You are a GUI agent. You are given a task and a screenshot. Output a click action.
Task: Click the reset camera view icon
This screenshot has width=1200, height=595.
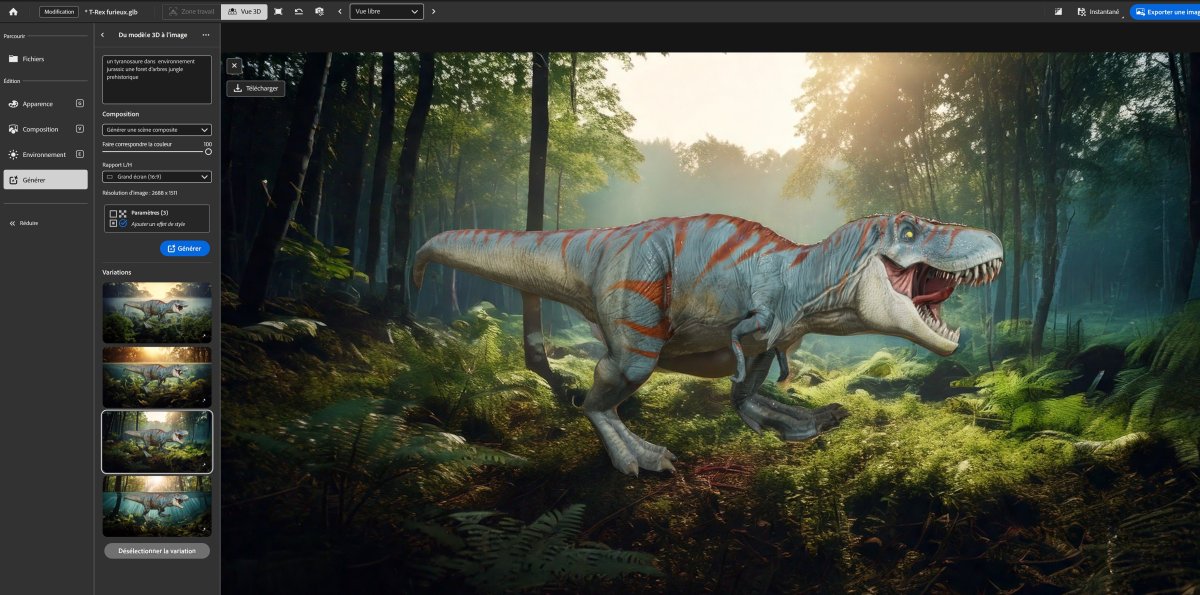pyautogui.click(x=298, y=11)
